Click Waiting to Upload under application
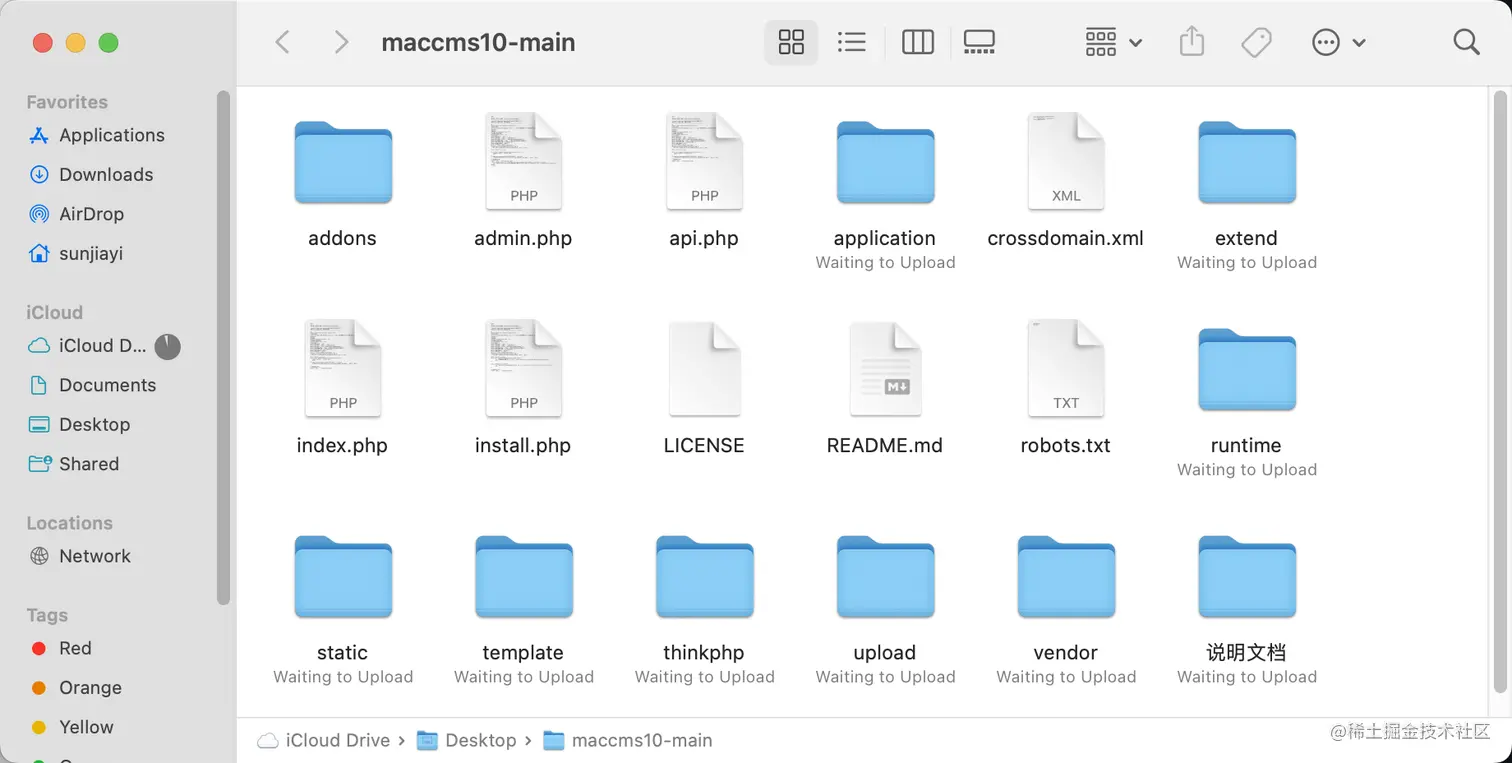Screen dimensions: 1512x763 pos(885,263)
